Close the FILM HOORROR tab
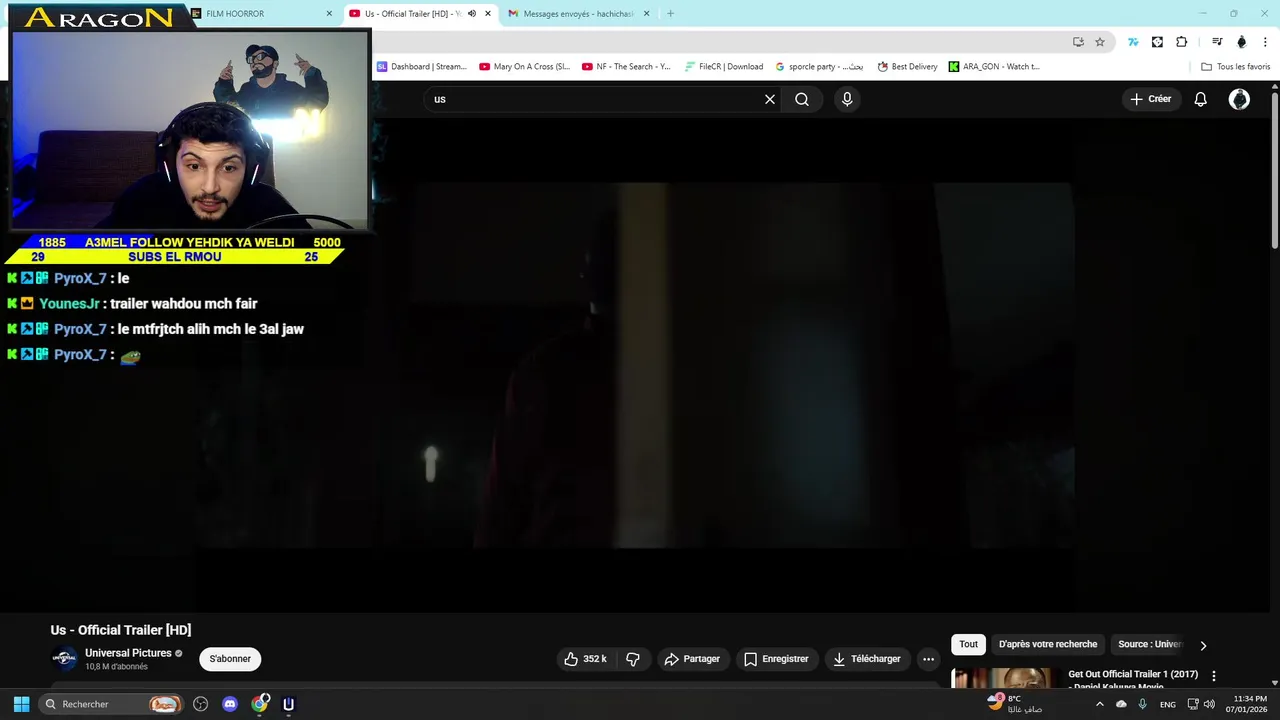 click(x=329, y=14)
